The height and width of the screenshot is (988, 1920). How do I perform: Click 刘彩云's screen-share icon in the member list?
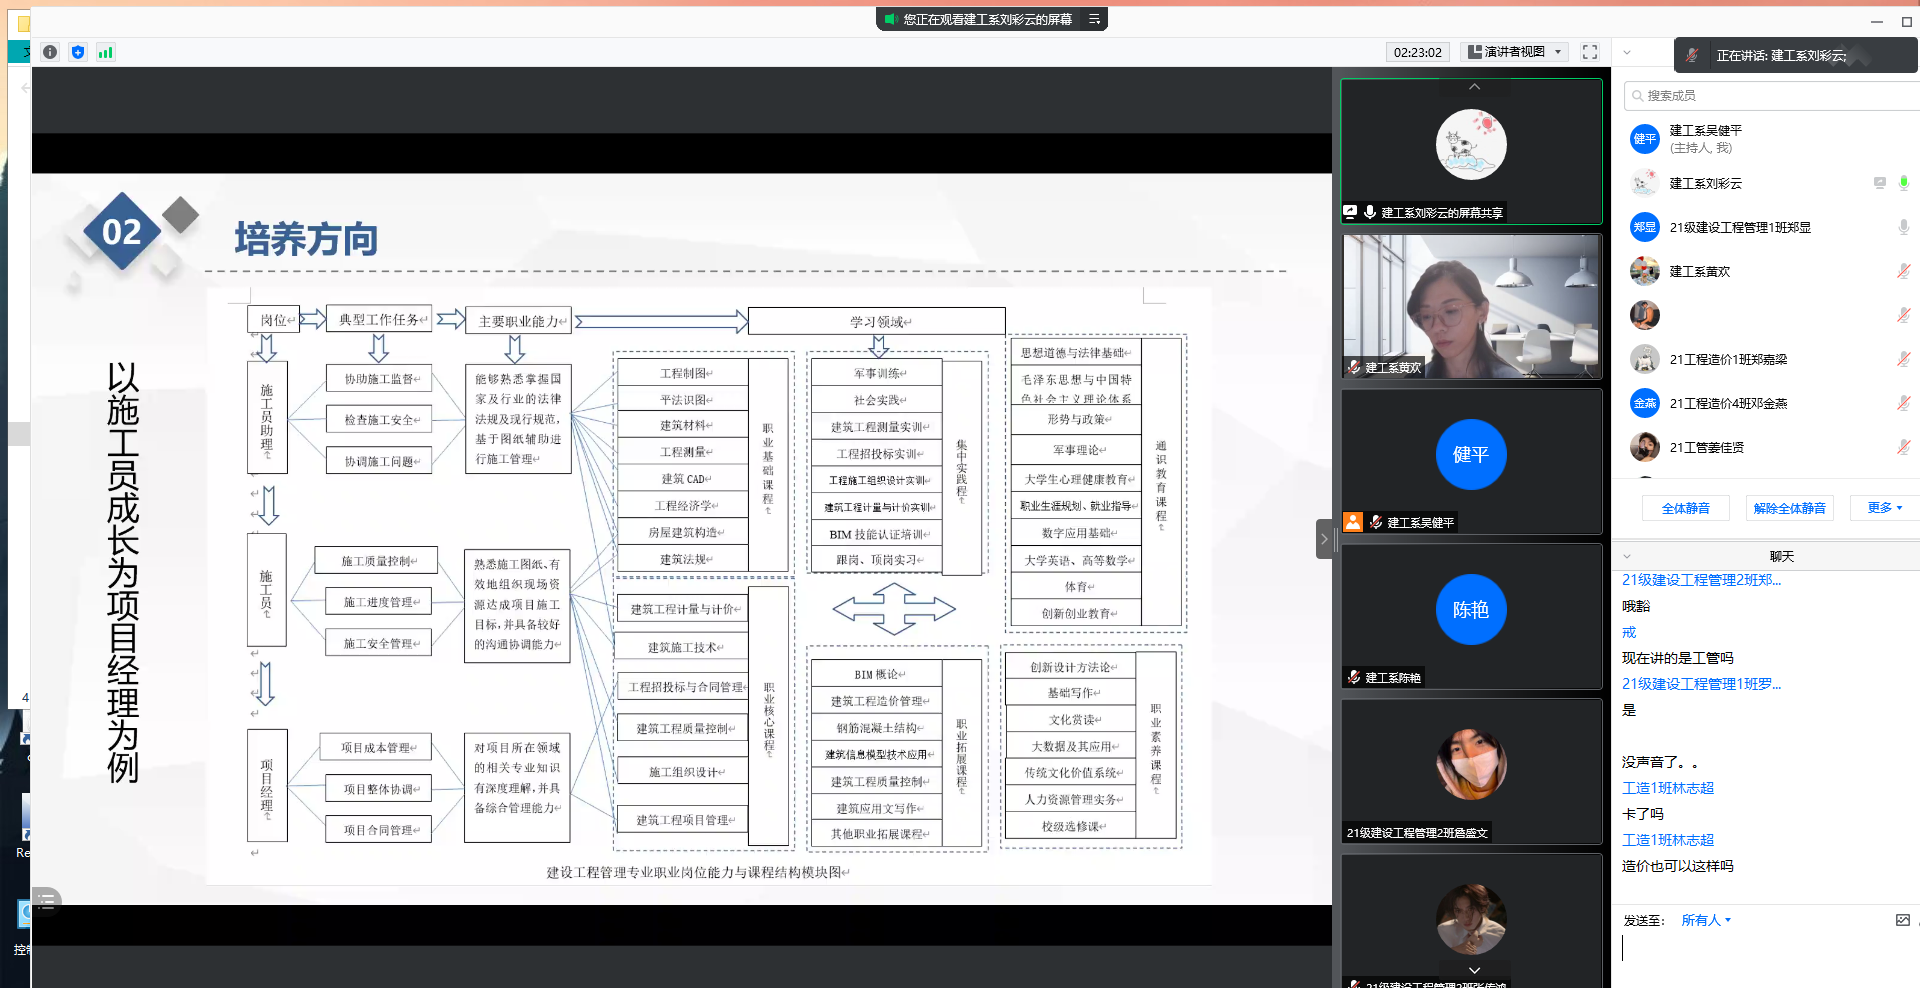pos(1879,183)
